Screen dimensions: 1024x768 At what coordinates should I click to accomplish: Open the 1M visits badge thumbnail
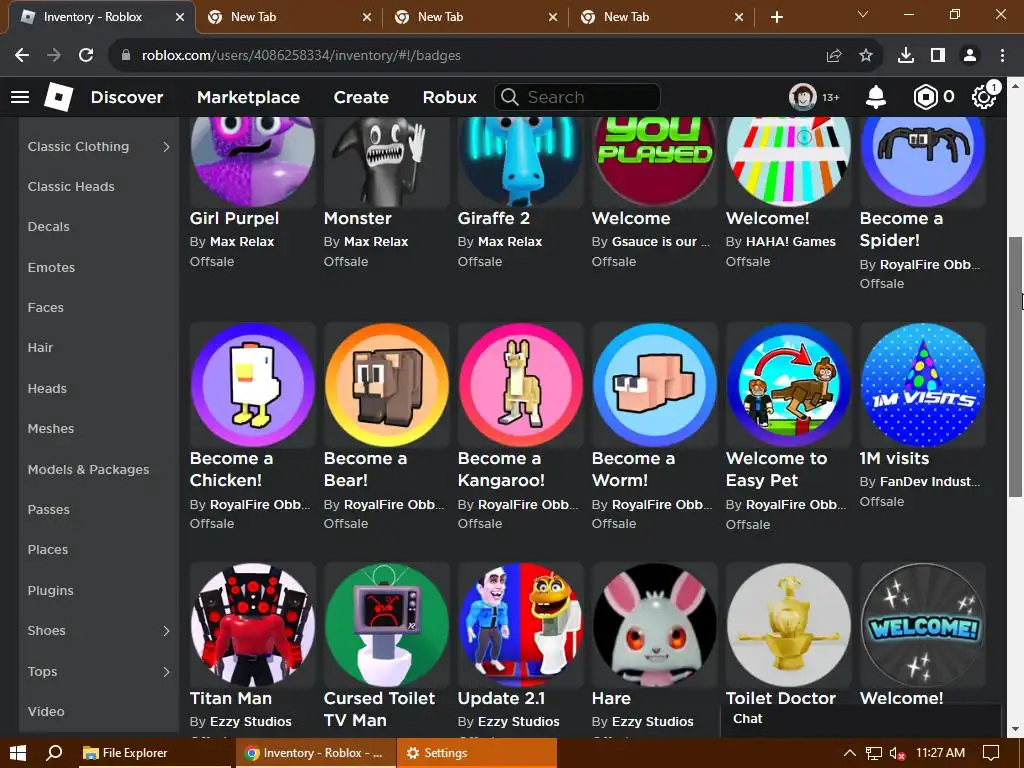(x=922, y=385)
